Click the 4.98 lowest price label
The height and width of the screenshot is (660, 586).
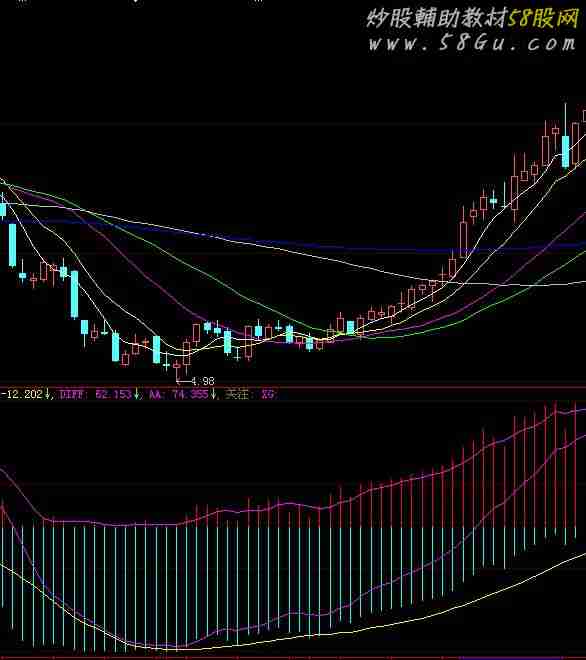coord(202,381)
